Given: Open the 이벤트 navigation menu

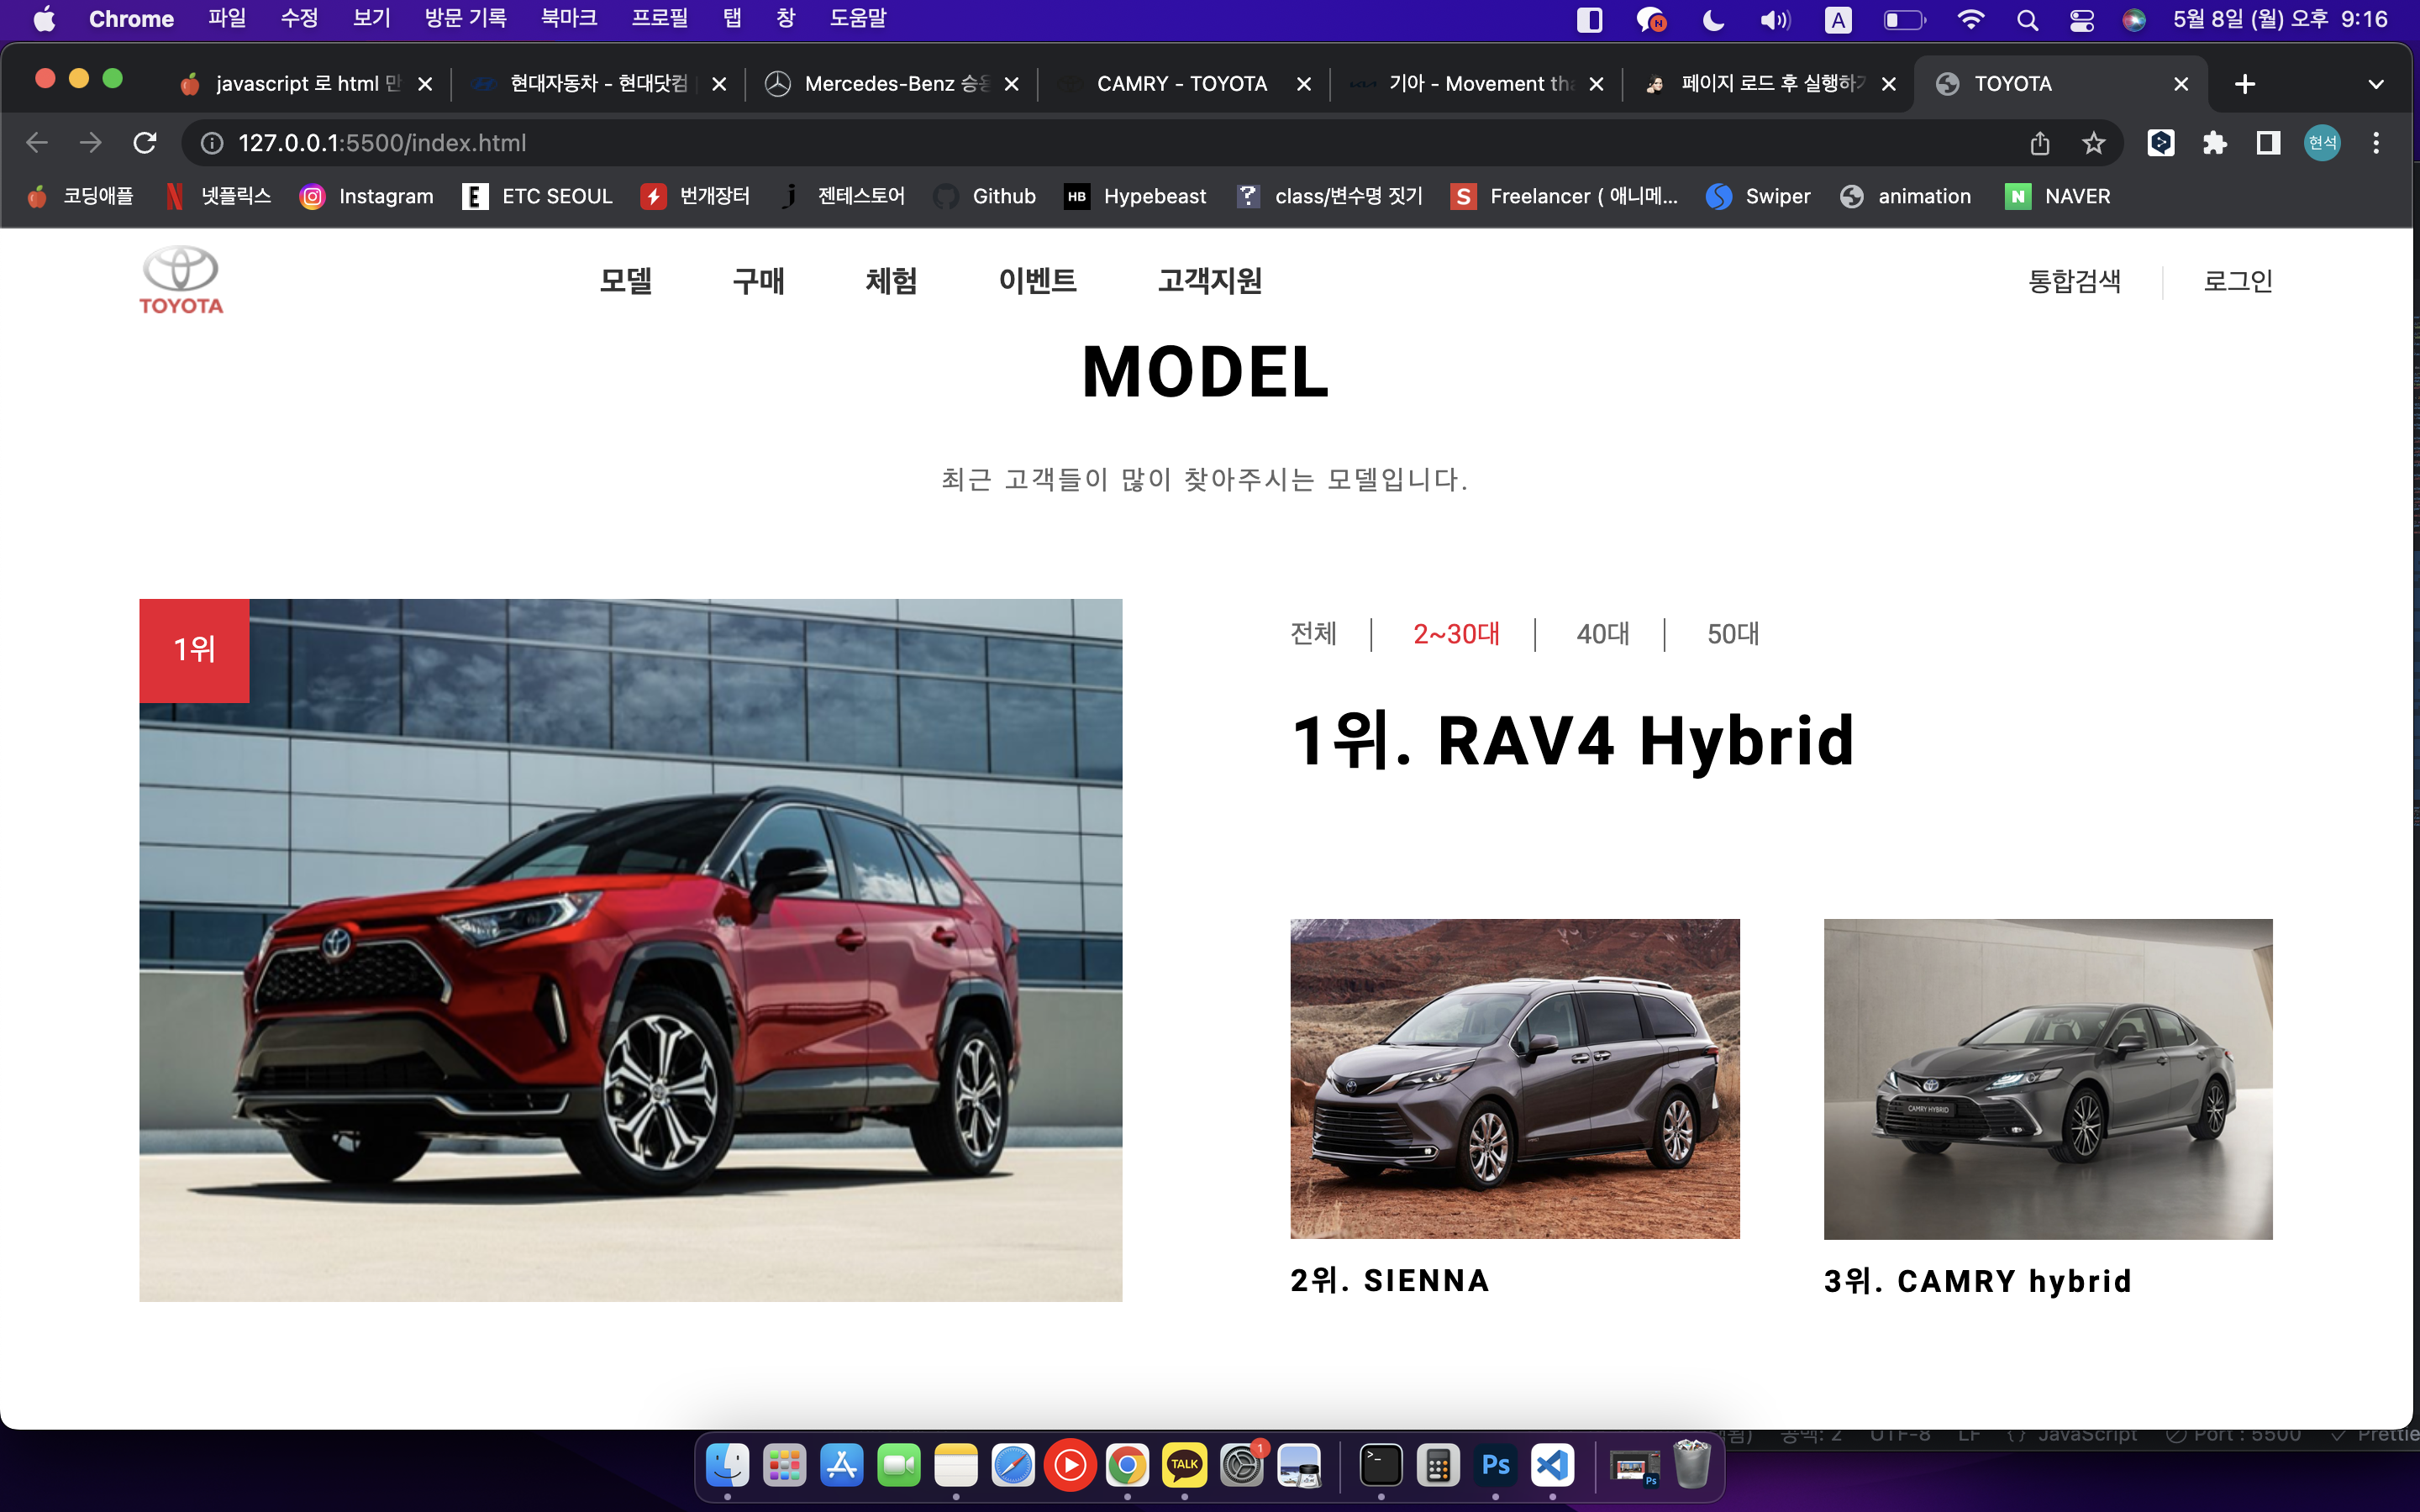Looking at the screenshot, I should click(x=1037, y=281).
